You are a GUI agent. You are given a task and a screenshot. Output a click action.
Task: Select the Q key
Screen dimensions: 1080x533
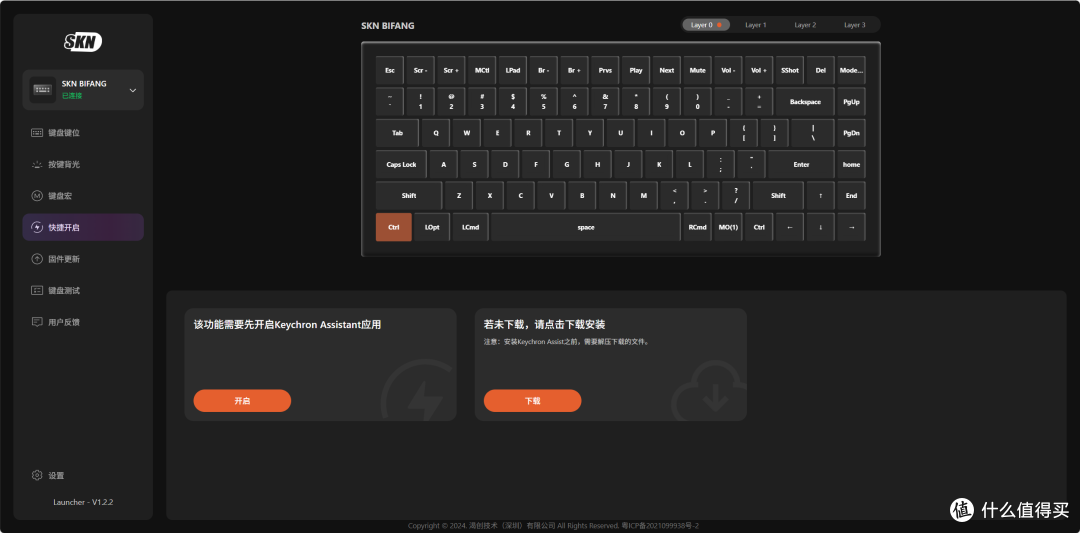coord(436,133)
